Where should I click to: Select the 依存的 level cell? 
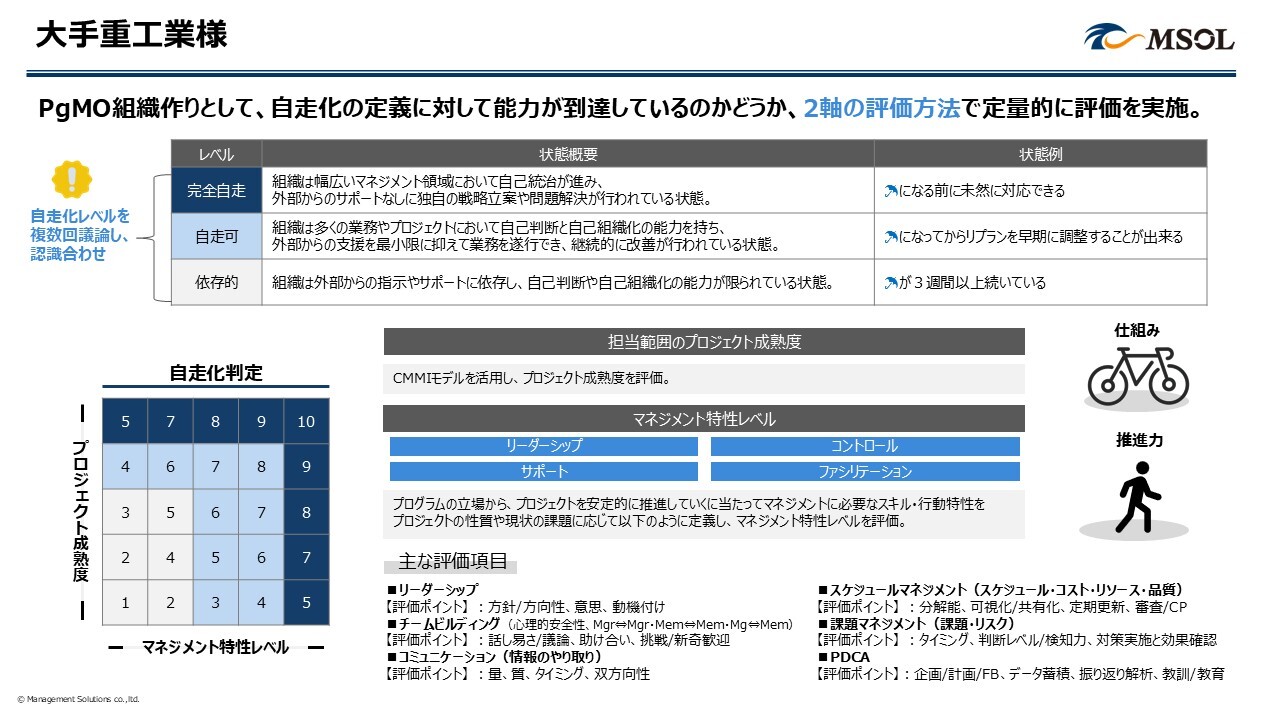216,283
